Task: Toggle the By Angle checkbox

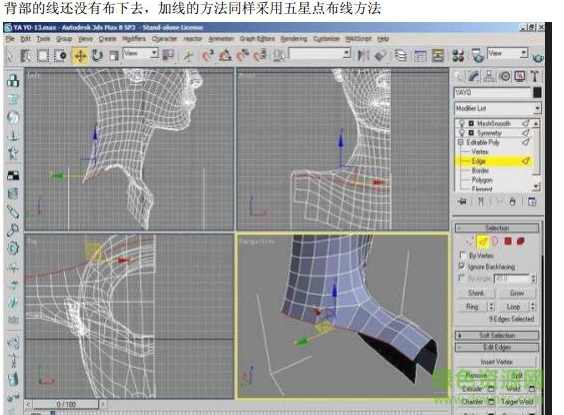Action: (462, 278)
